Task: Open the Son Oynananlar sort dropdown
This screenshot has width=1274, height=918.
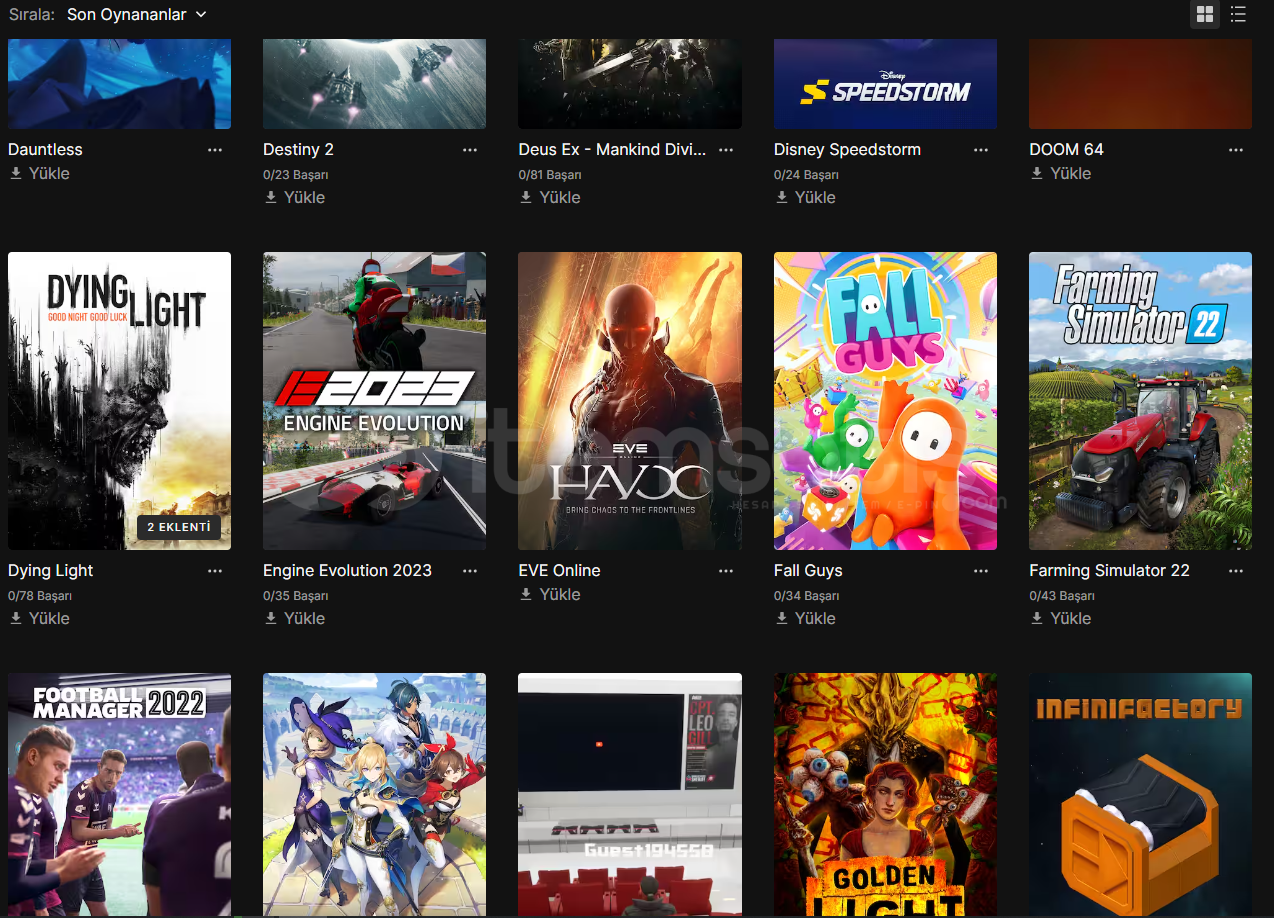Action: pyautogui.click(x=137, y=14)
